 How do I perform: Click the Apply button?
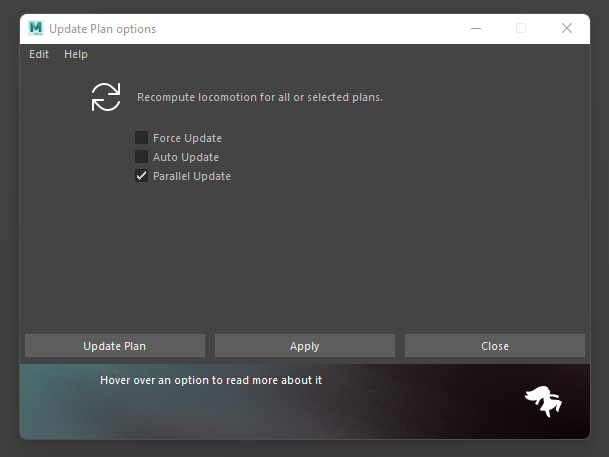304,346
